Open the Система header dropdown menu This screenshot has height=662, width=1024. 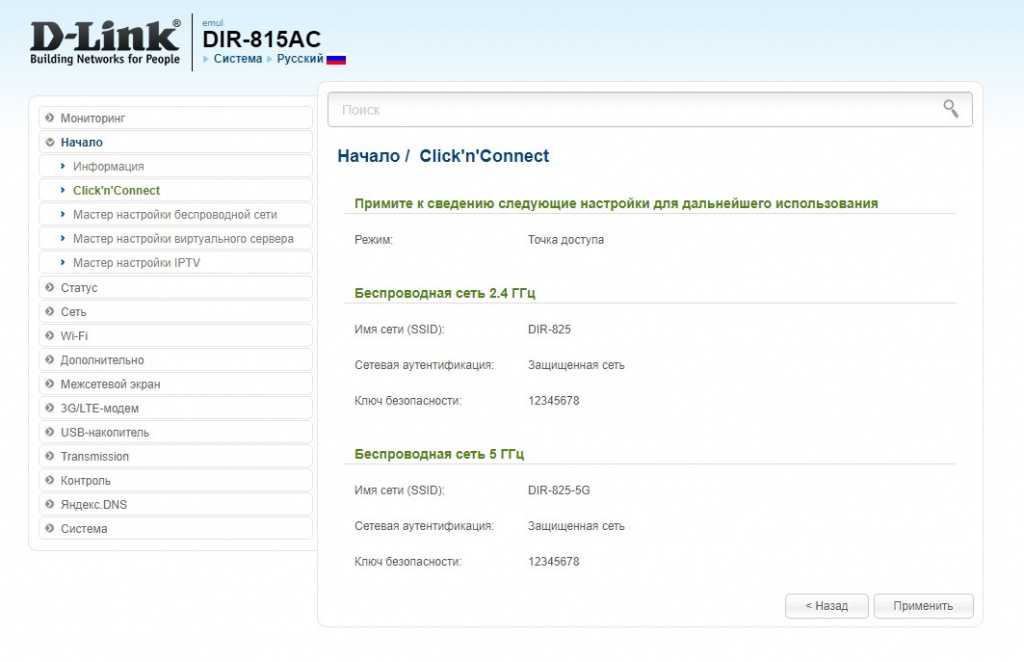(x=237, y=59)
